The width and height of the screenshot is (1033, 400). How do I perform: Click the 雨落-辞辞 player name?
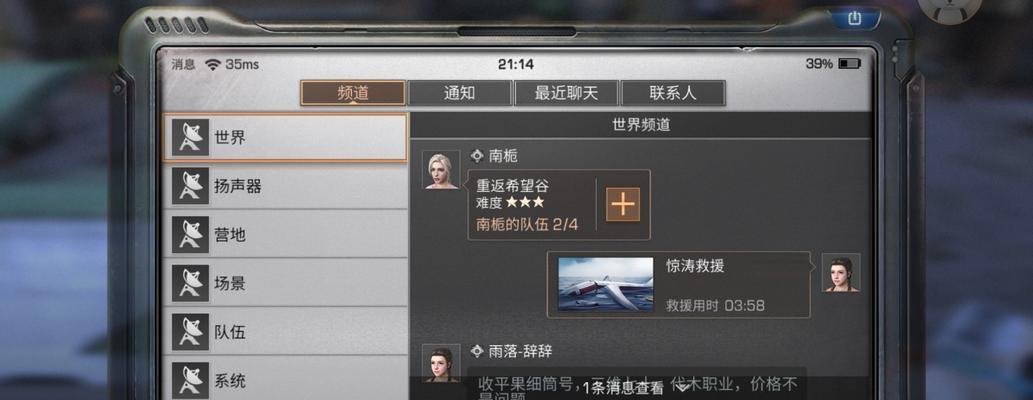point(520,351)
